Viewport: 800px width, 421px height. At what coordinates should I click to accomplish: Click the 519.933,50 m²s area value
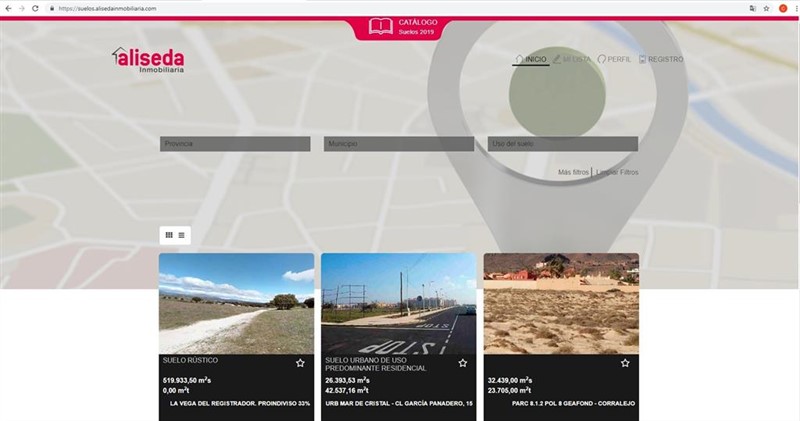pos(187,380)
